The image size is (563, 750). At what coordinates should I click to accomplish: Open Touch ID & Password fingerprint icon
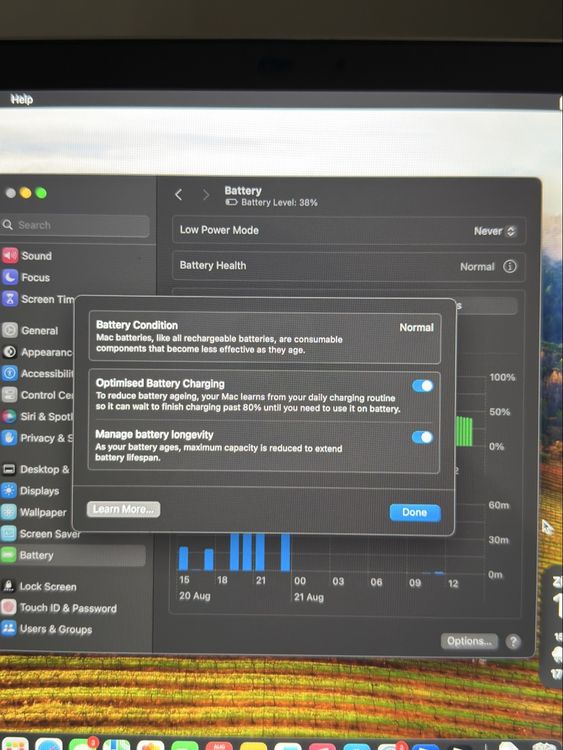(x=9, y=607)
